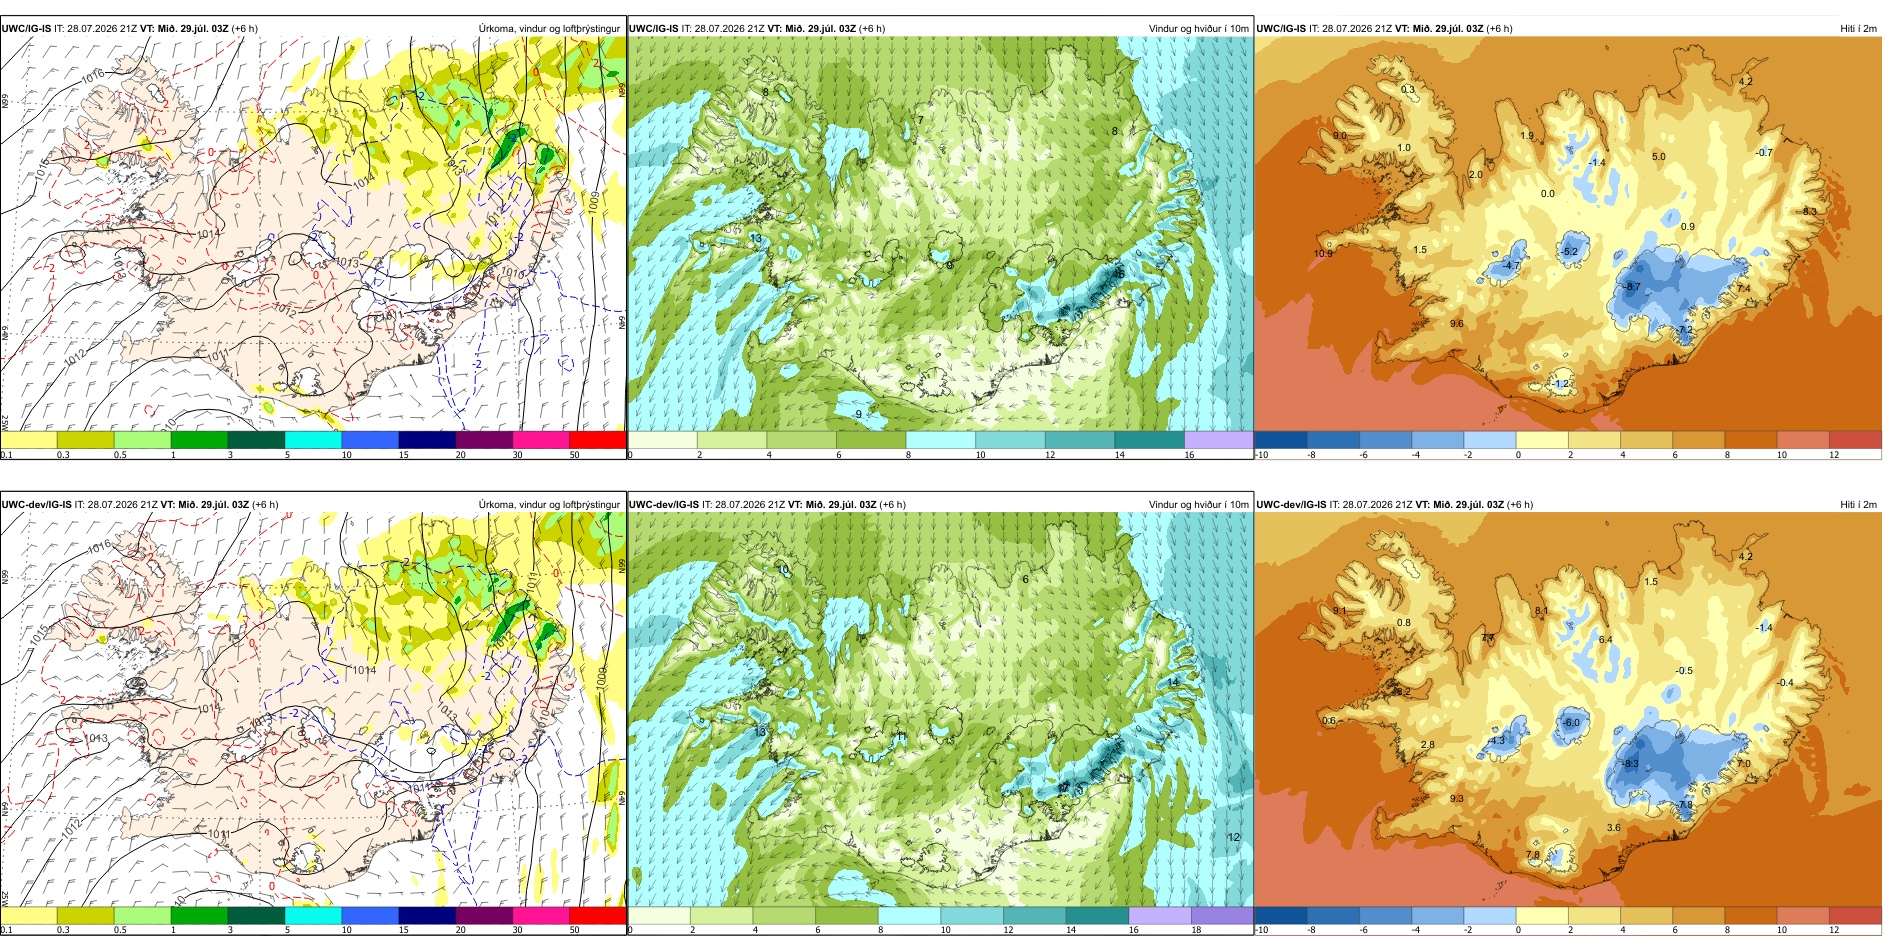The width and height of the screenshot is (1900, 950).
Task: Click the 4.2 temperature label on UWC-dev temperature map
Action: 1746,557
